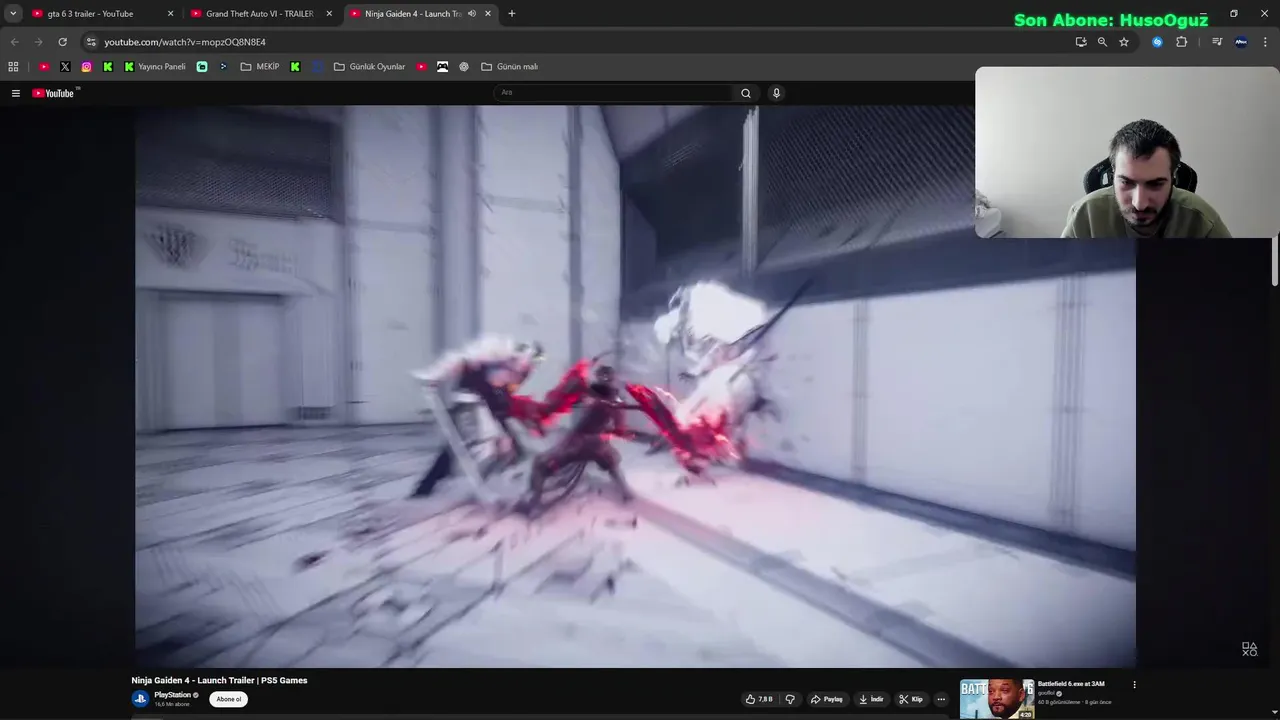Open more actions under the video
The width and height of the screenshot is (1280, 720).
click(x=941, y=699)
